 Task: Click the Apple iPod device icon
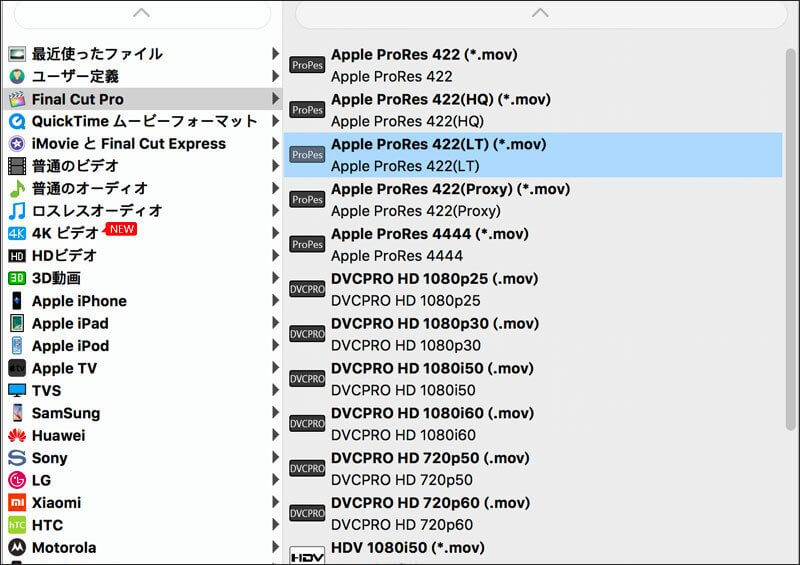[x=17, y=346]
